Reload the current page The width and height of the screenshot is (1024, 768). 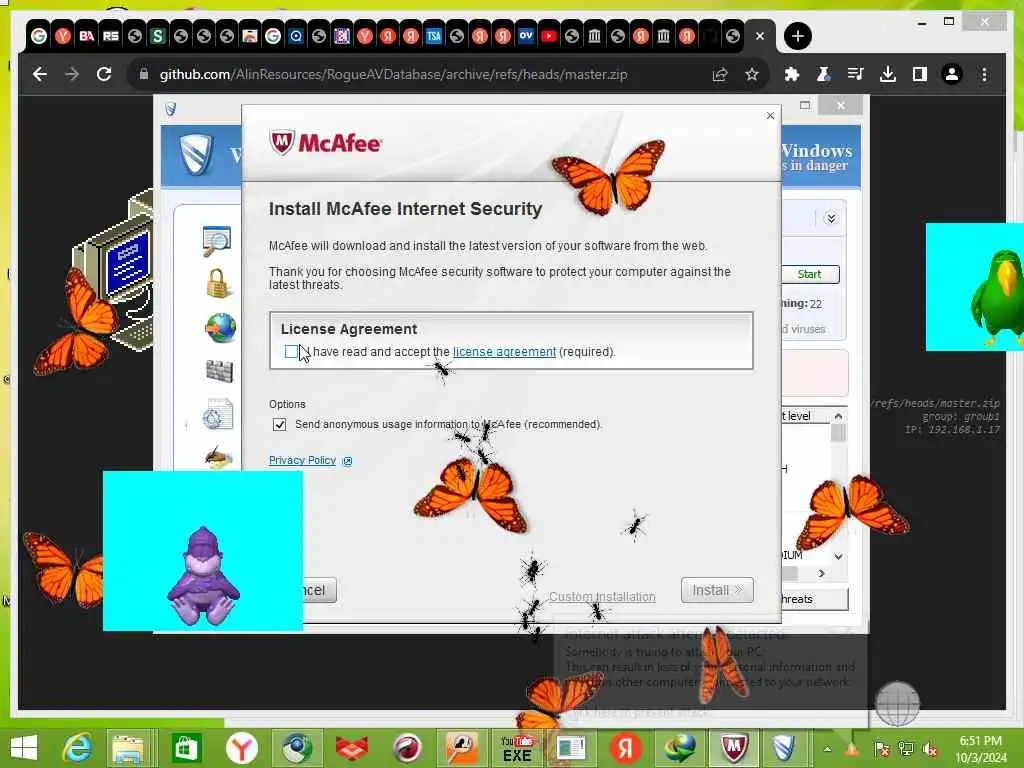tap(104, 74)
